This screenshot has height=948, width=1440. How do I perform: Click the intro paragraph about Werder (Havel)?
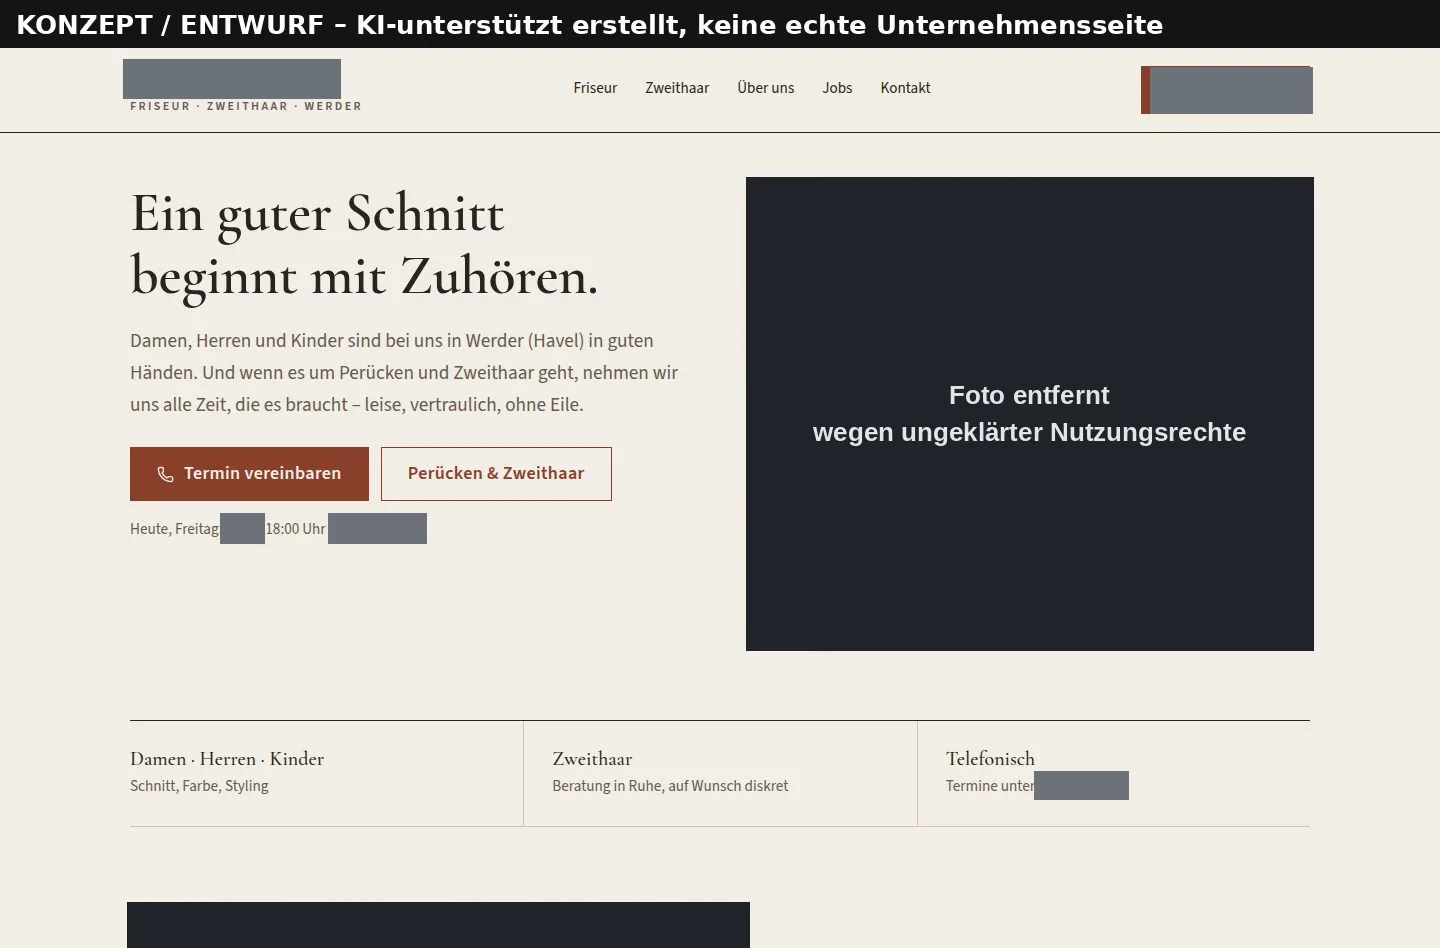[404, 373]
